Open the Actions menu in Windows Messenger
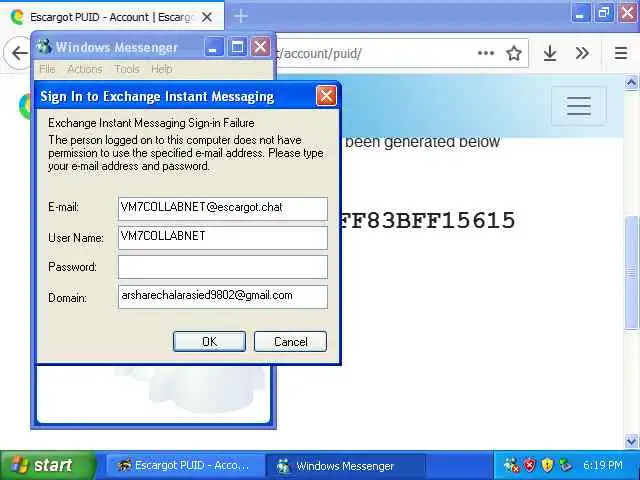 click(84, 69)
